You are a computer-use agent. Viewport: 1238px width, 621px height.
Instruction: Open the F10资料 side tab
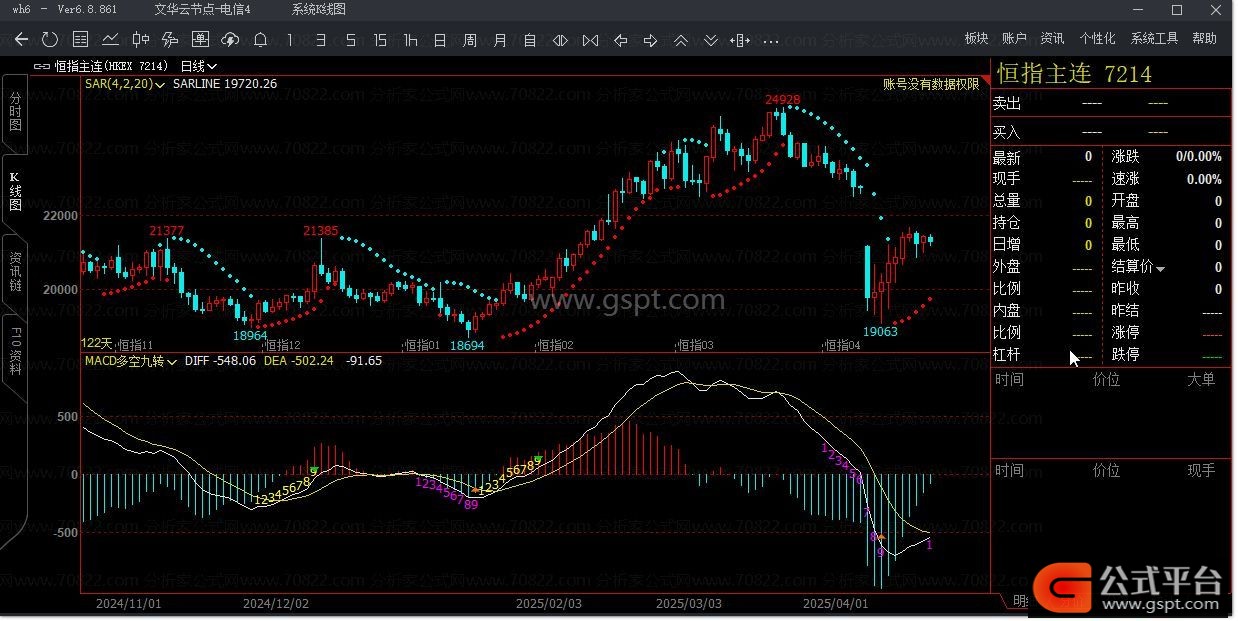[x=15, y=350]
